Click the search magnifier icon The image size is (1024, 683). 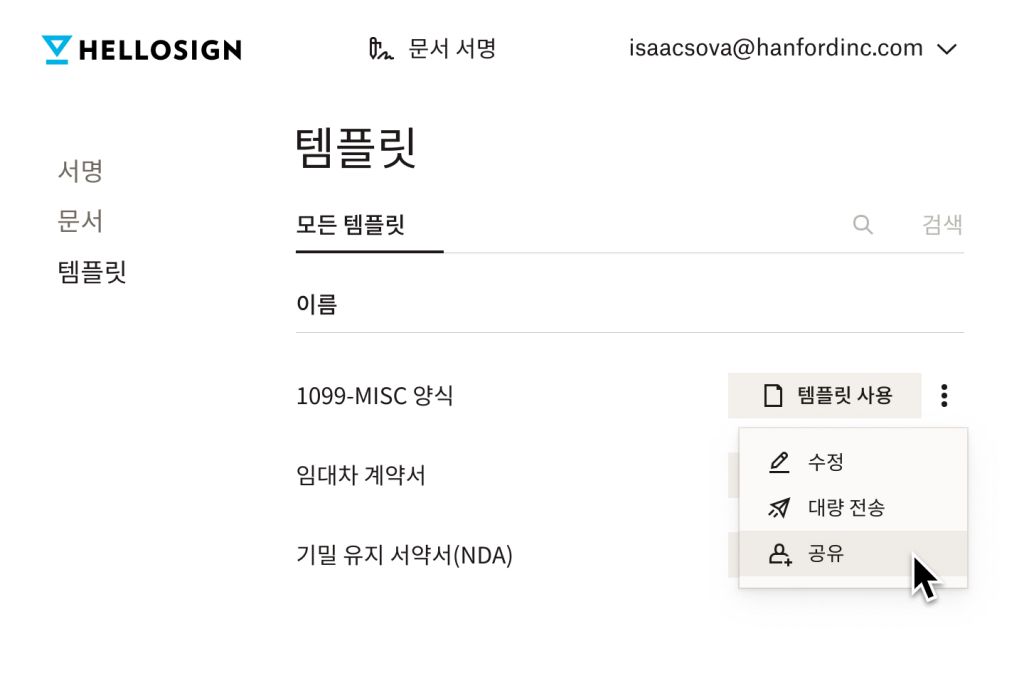pyautogui.click(x=862, y=224)
